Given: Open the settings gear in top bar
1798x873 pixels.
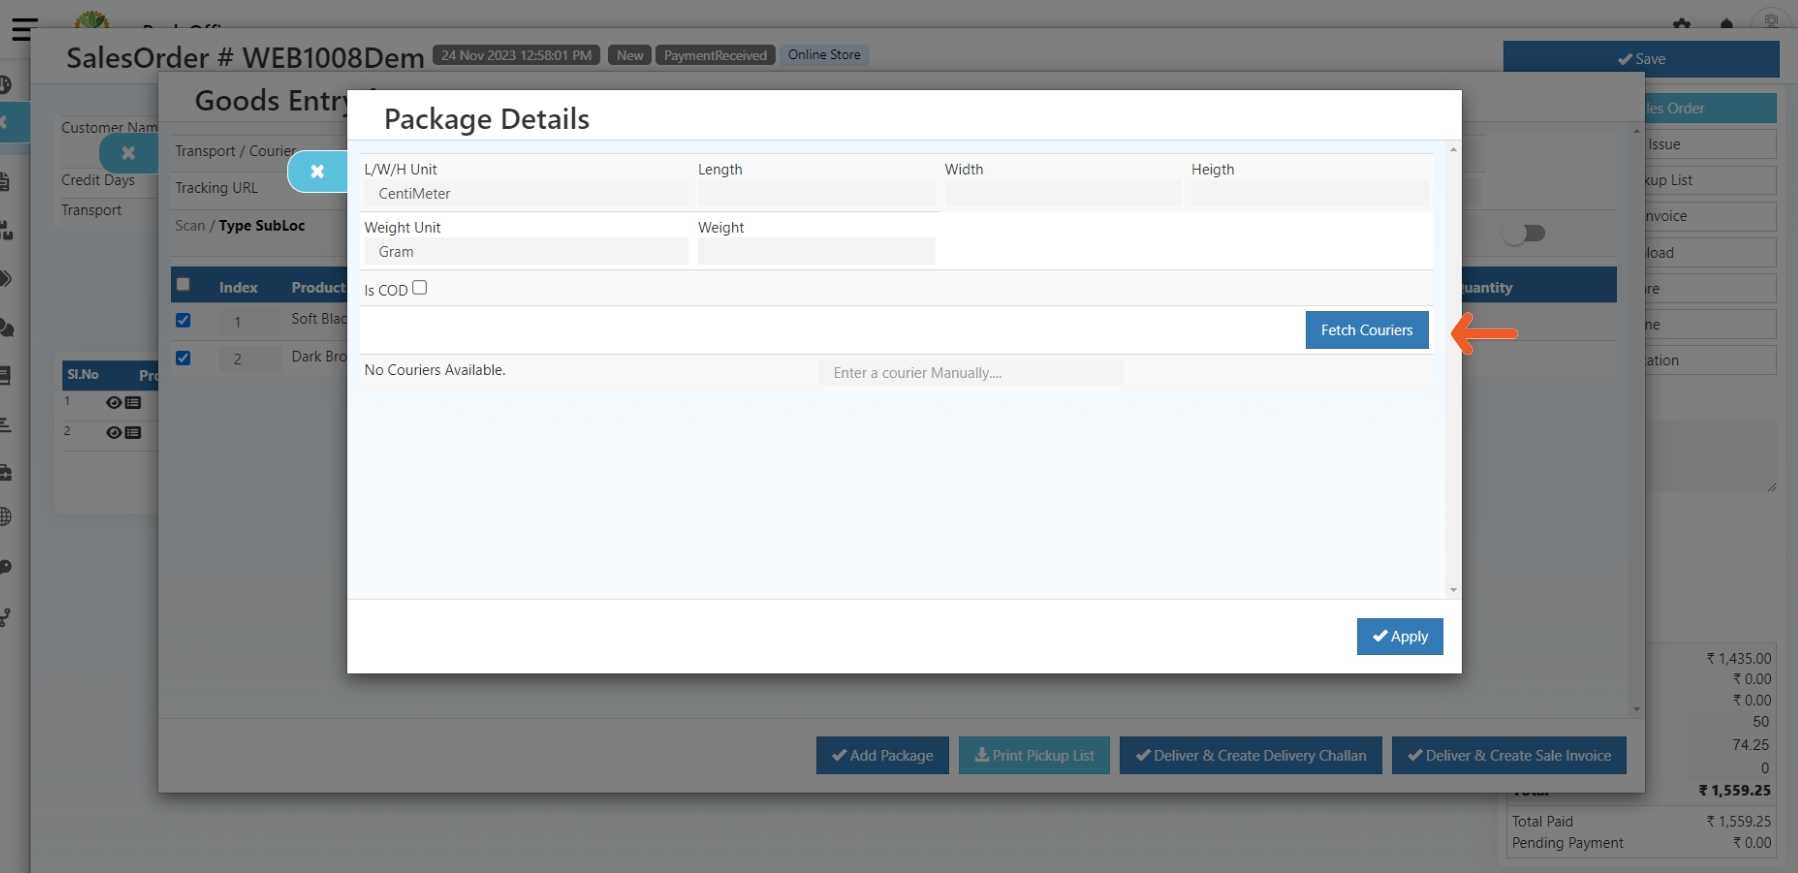Looking at the screenshot, I should (x=1681, y=24).
